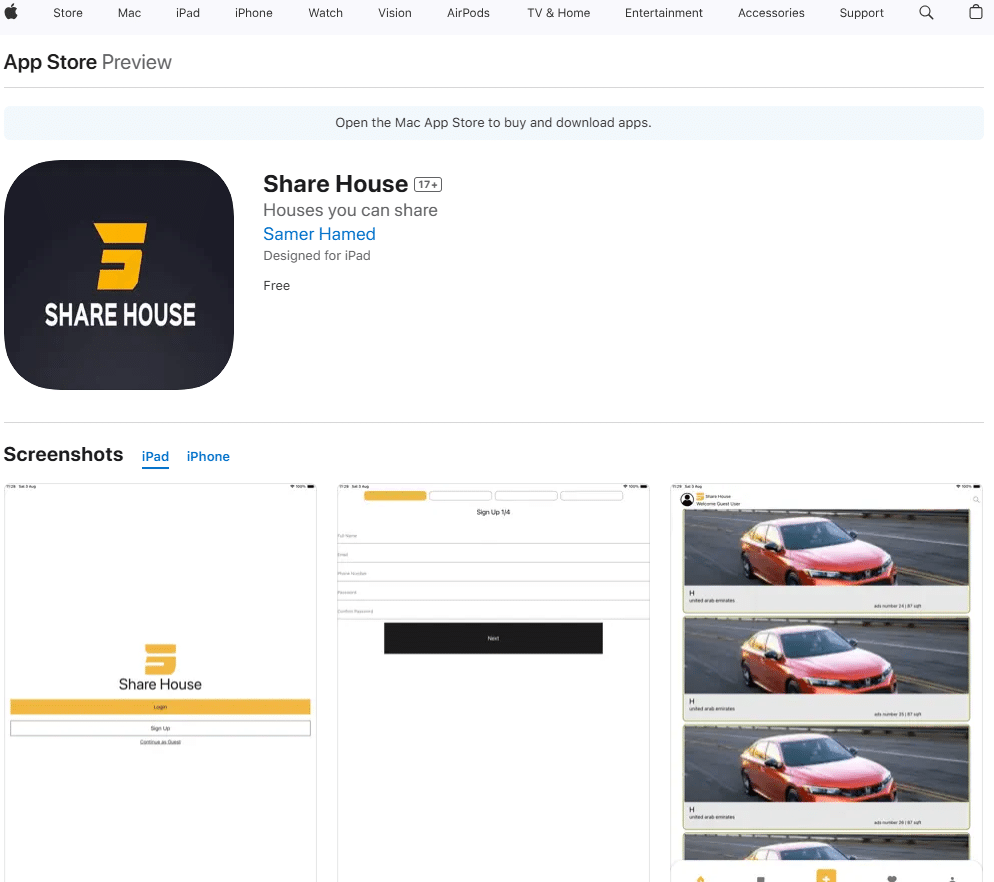
Task: Open the shopping bag icon
Action: pyautogui.click(x=976, y=12)
